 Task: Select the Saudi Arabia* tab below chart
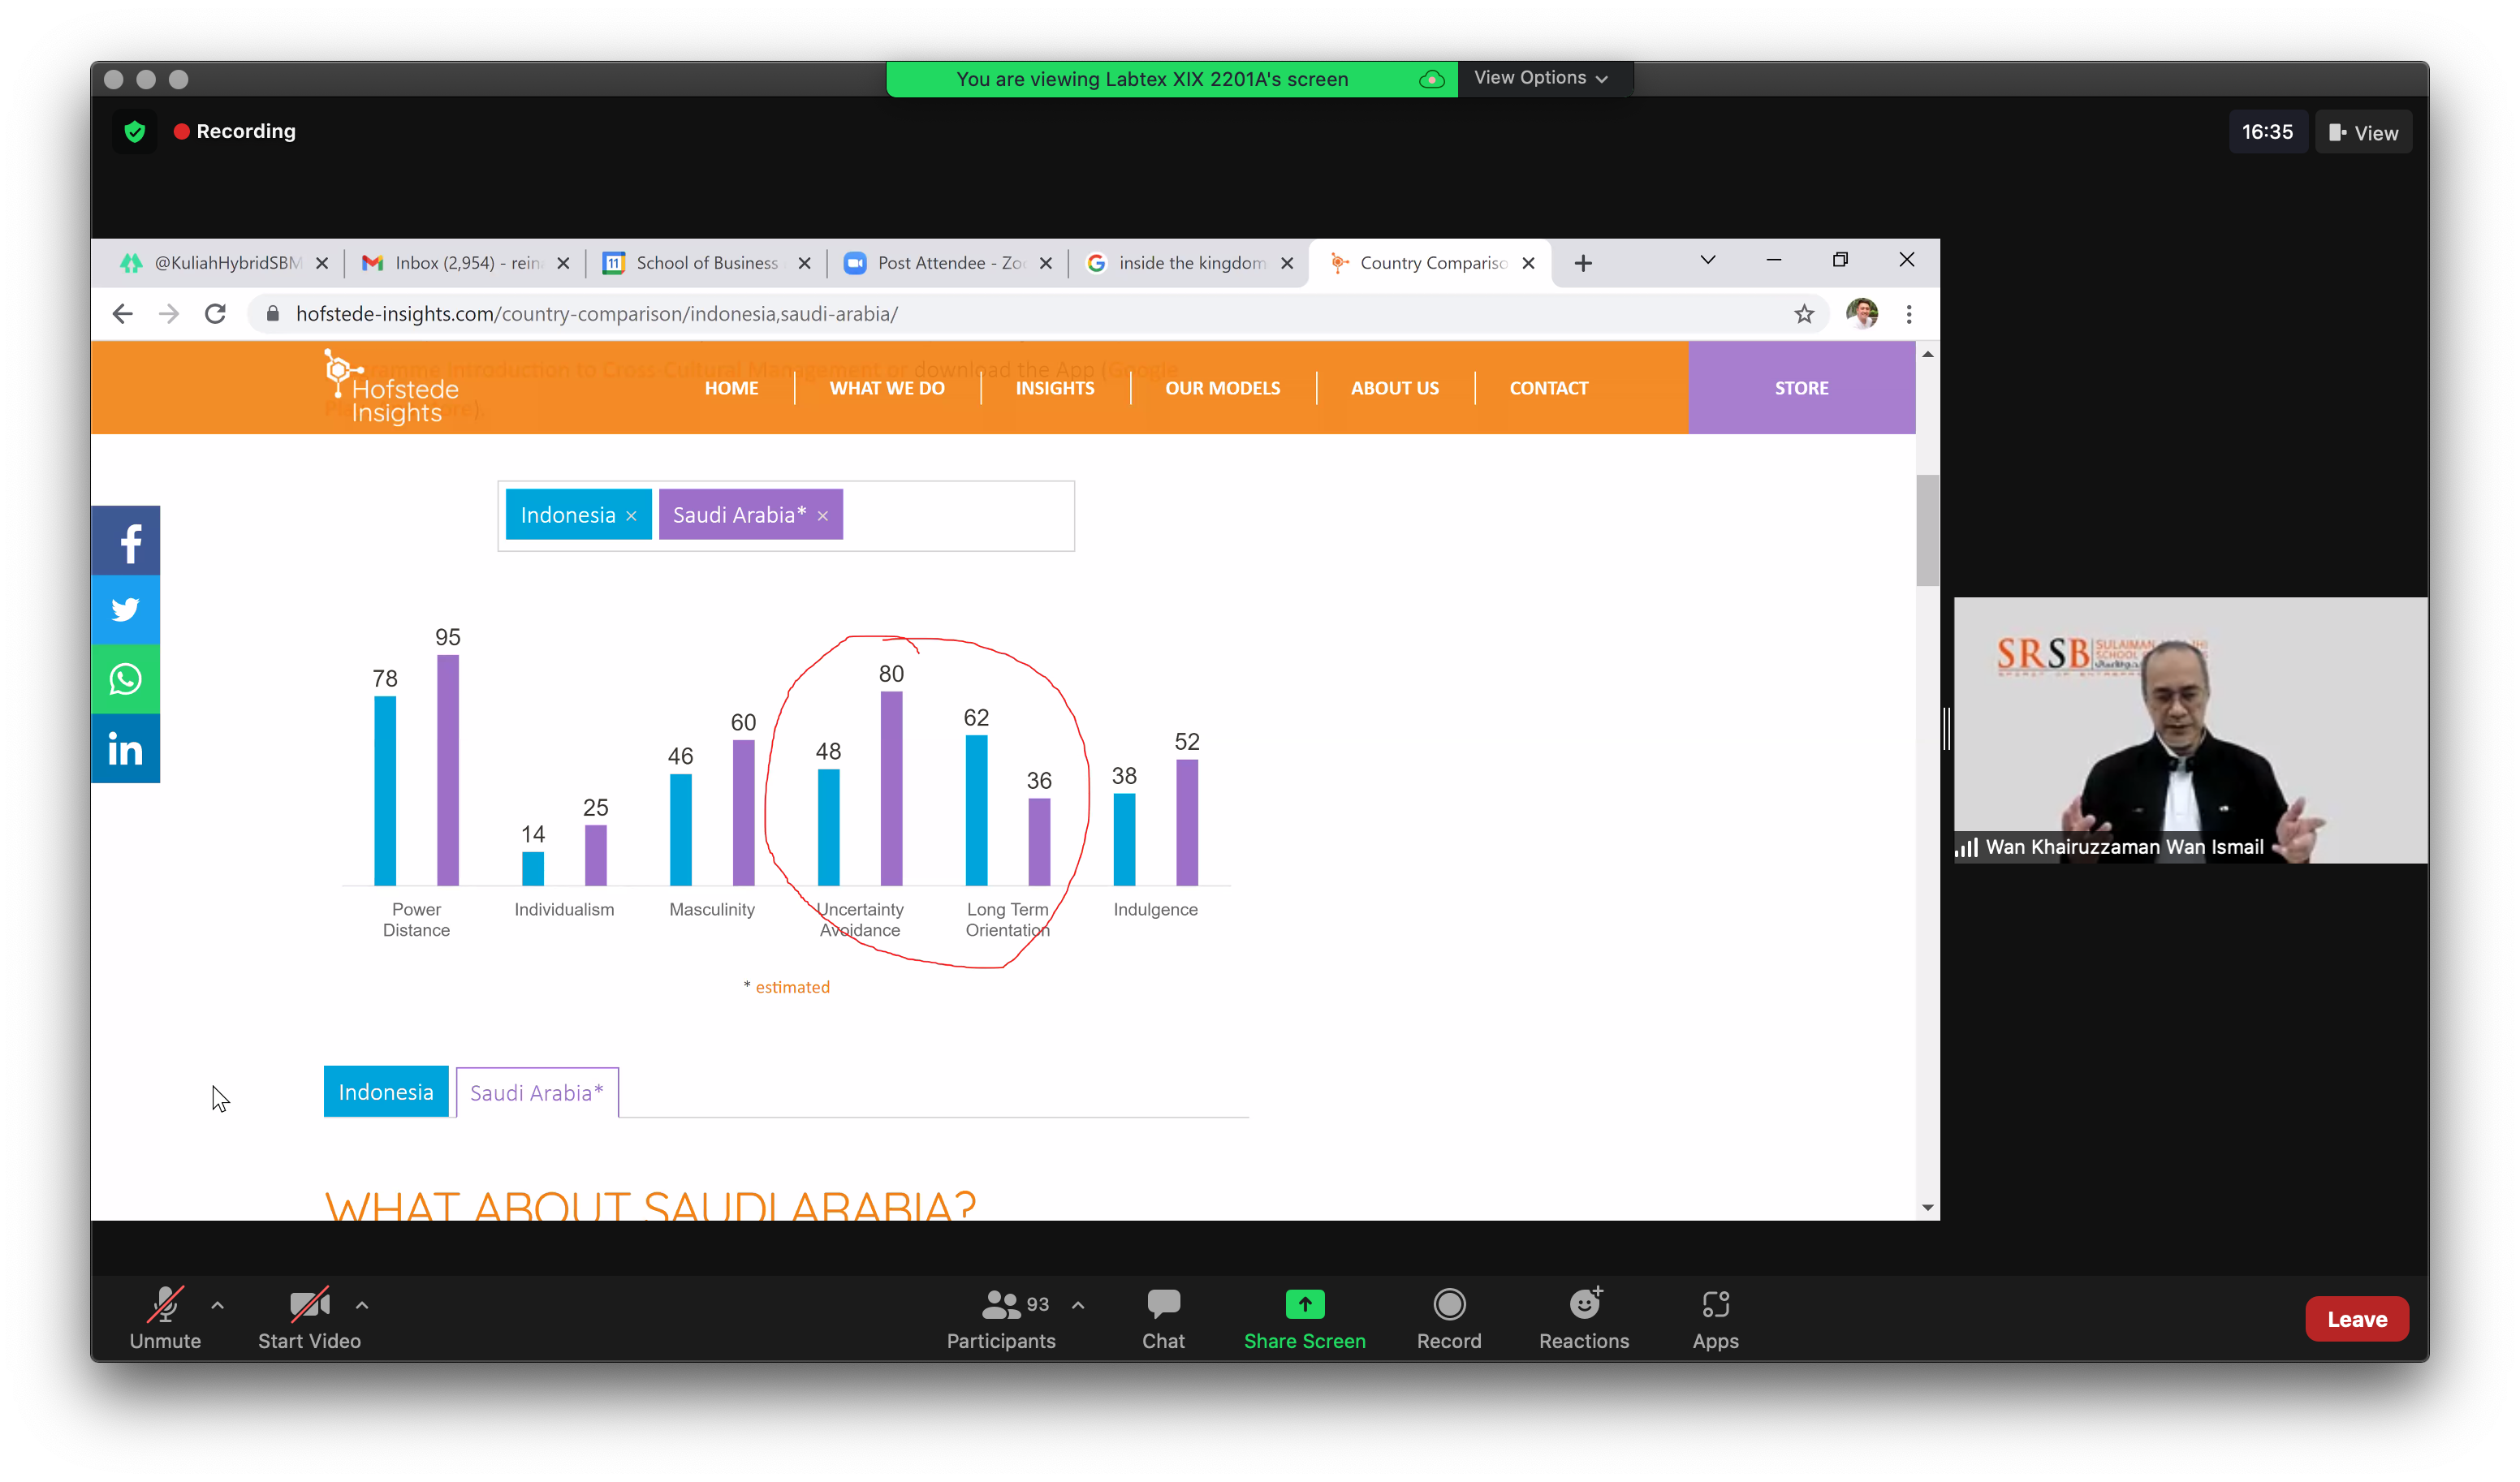coord(537,1093)
